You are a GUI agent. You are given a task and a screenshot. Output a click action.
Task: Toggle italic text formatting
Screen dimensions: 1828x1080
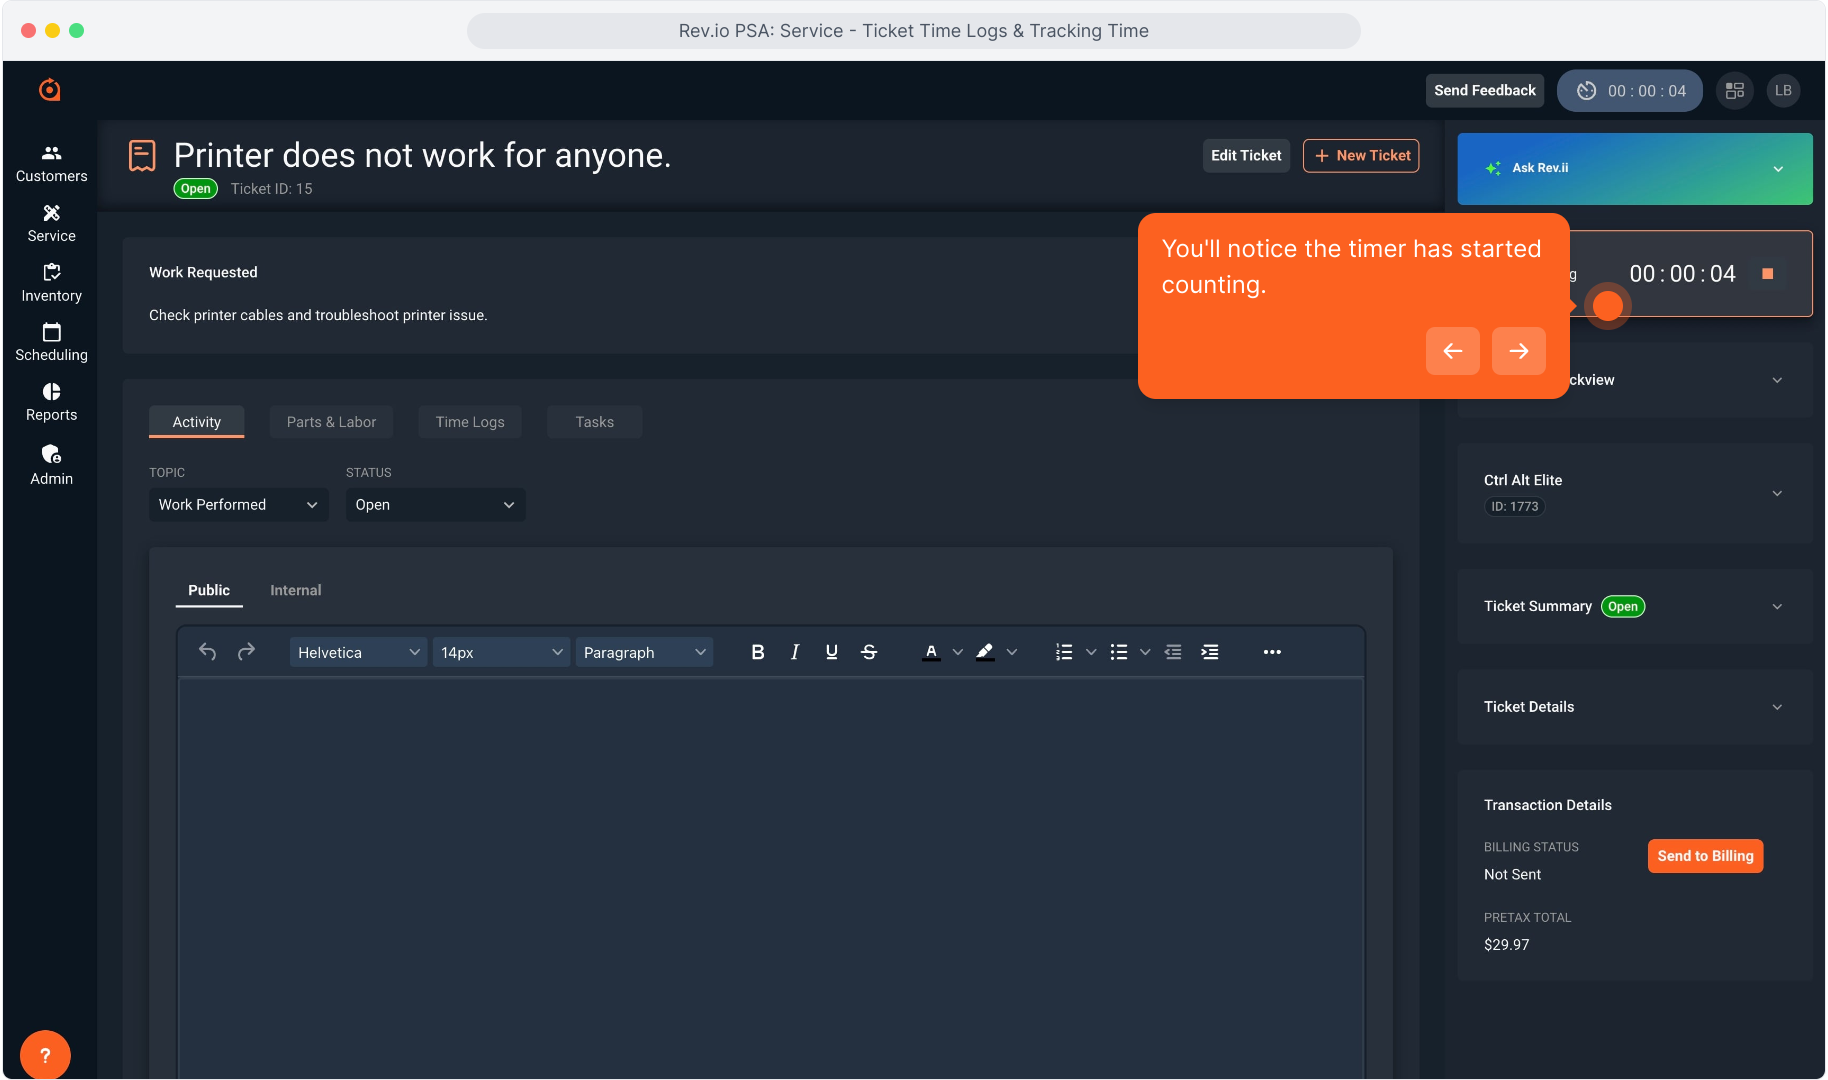point(794,652)
